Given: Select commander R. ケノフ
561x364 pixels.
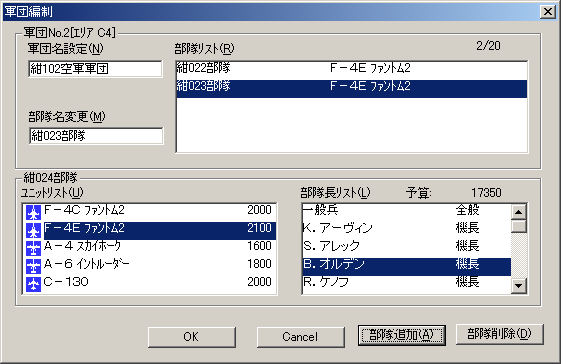Looking at the screenshot, I should click(407, 284).
